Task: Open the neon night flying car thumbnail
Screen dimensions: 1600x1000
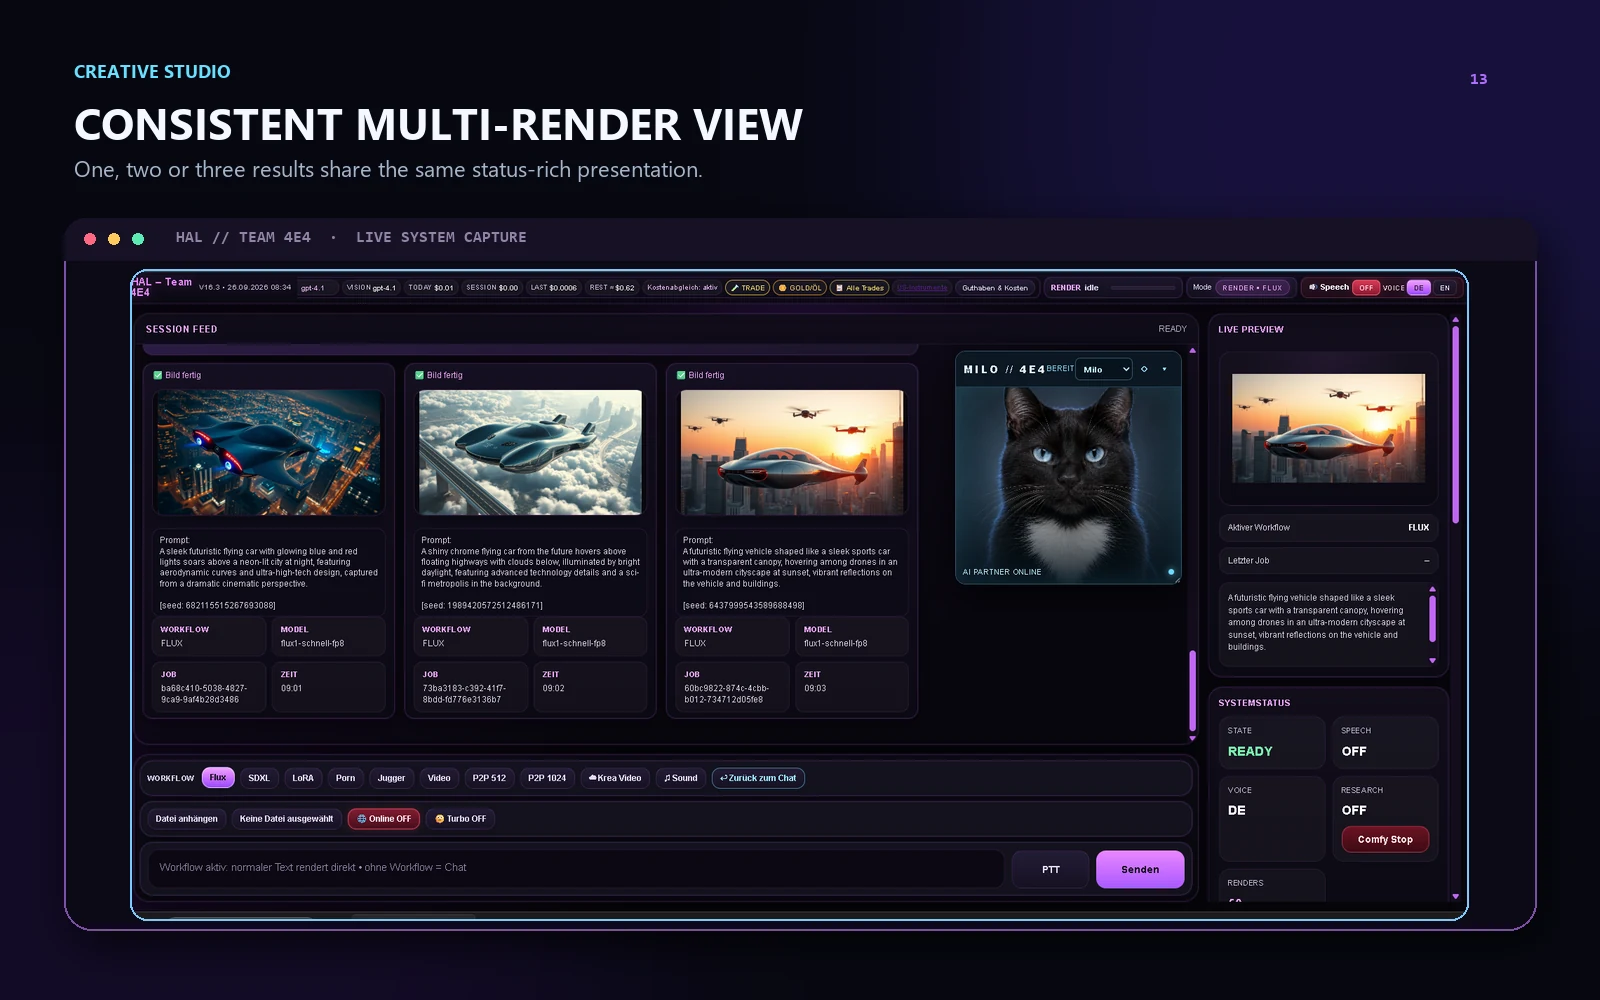Action: coord(269,453)
